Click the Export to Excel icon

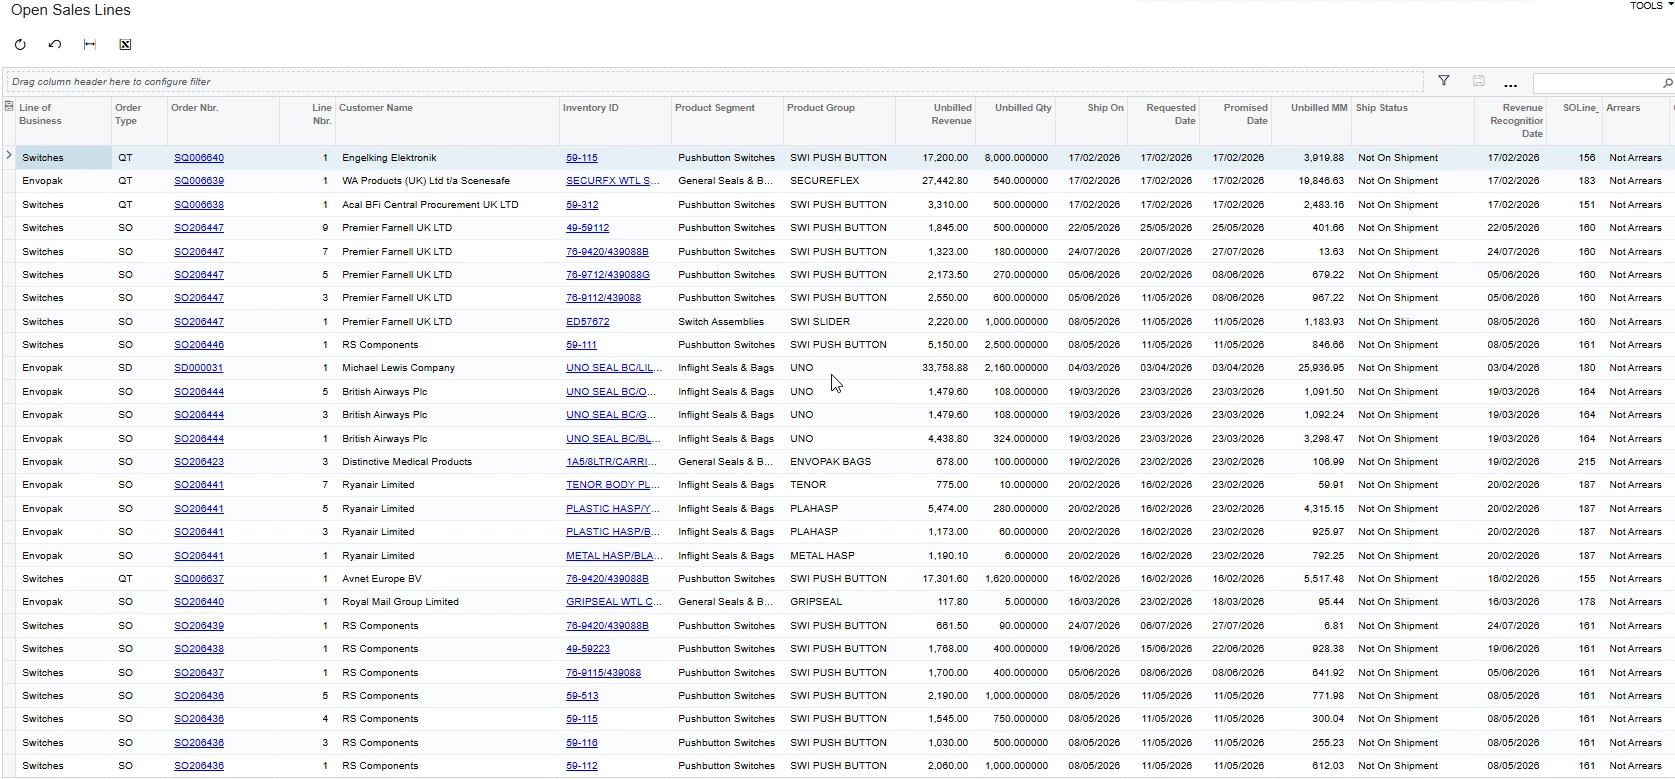[x=125, y=44]
